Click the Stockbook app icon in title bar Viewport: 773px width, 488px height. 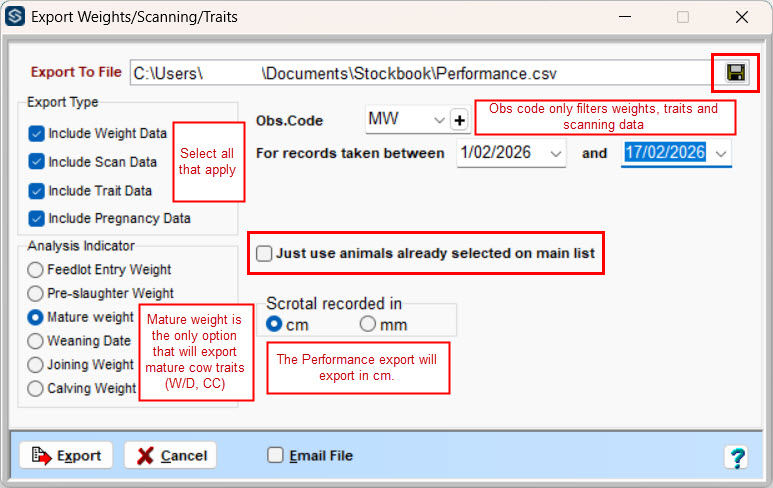click(15, 17)
